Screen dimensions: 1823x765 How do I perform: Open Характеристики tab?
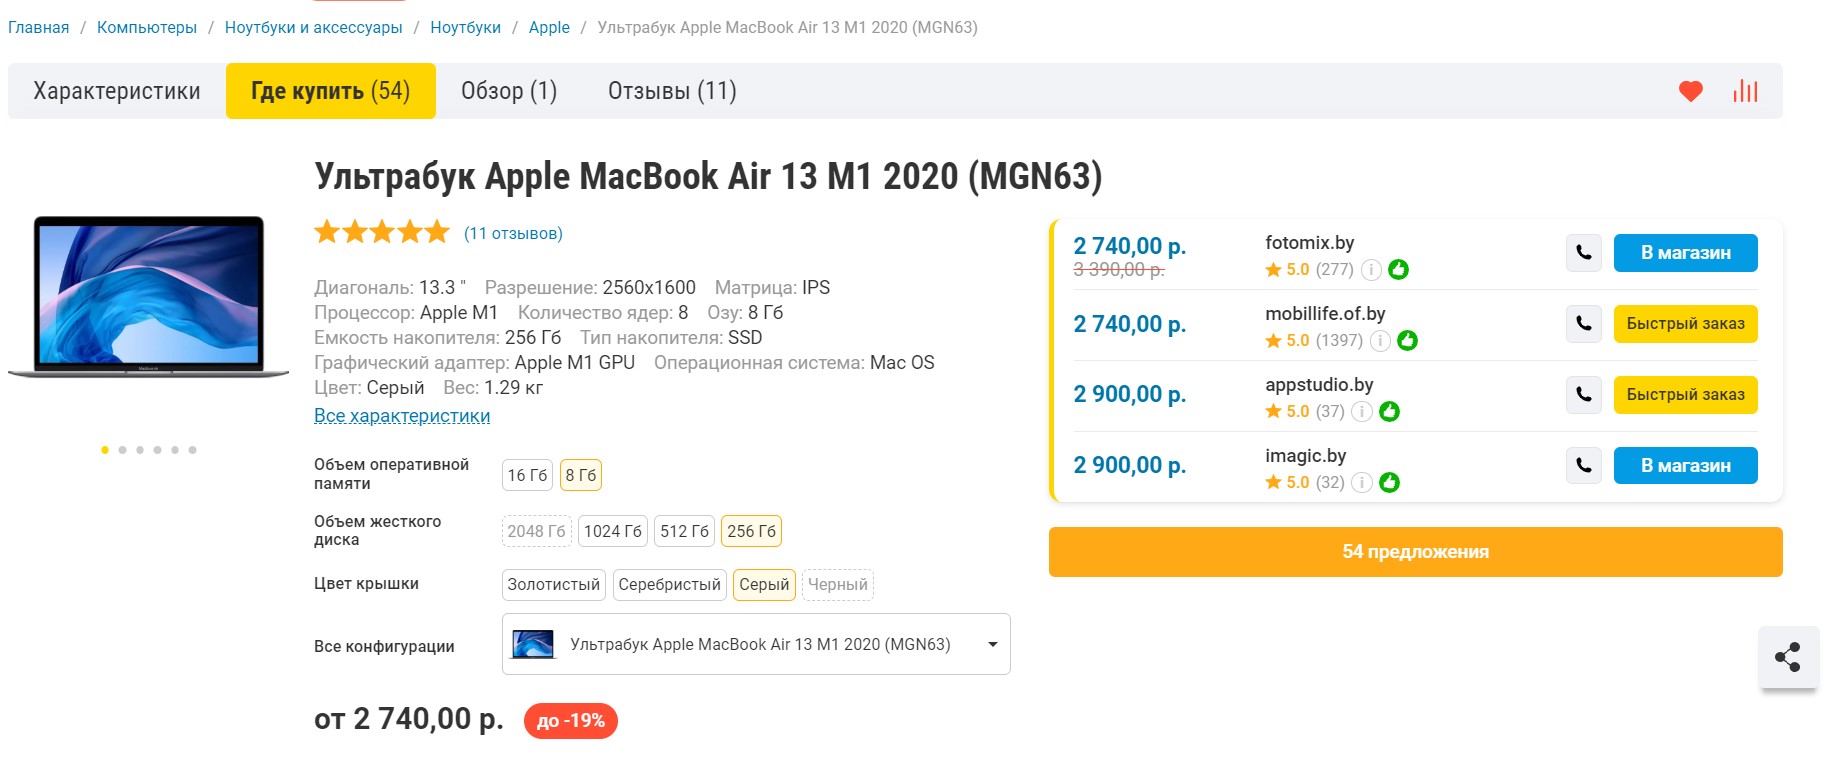pos(117,91)
